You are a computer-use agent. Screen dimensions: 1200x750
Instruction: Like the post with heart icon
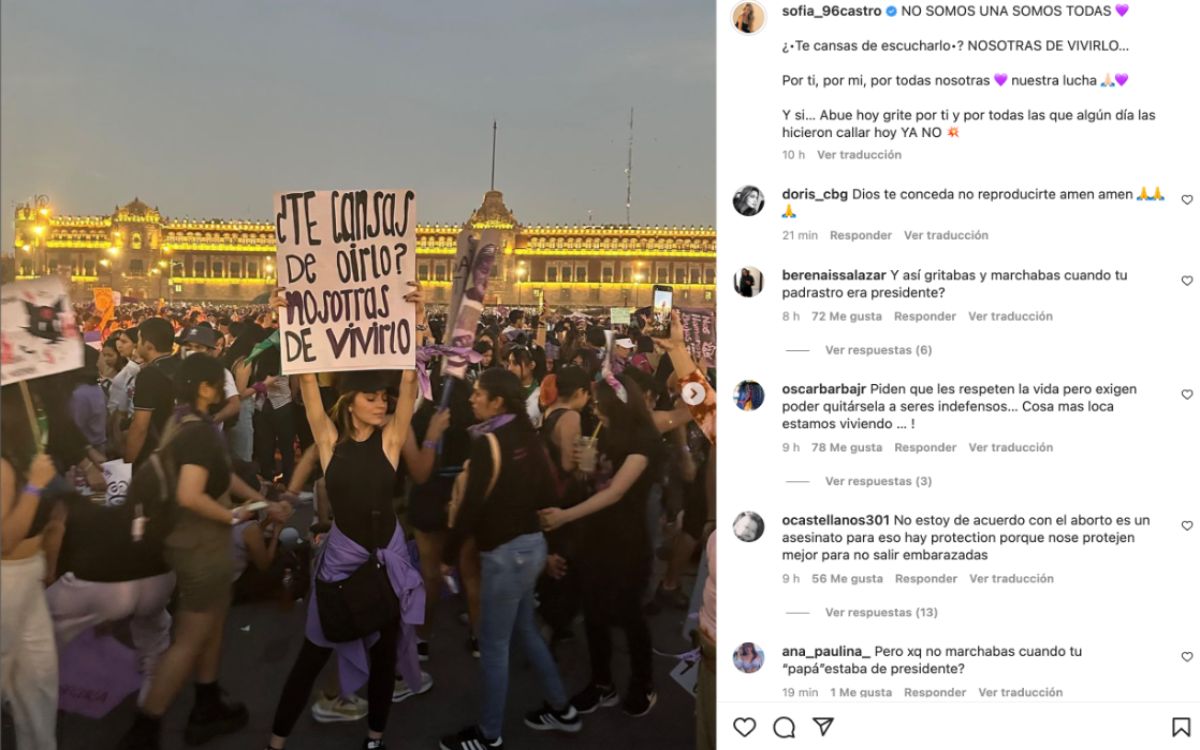pyautogui.click(x=744, y=727)
